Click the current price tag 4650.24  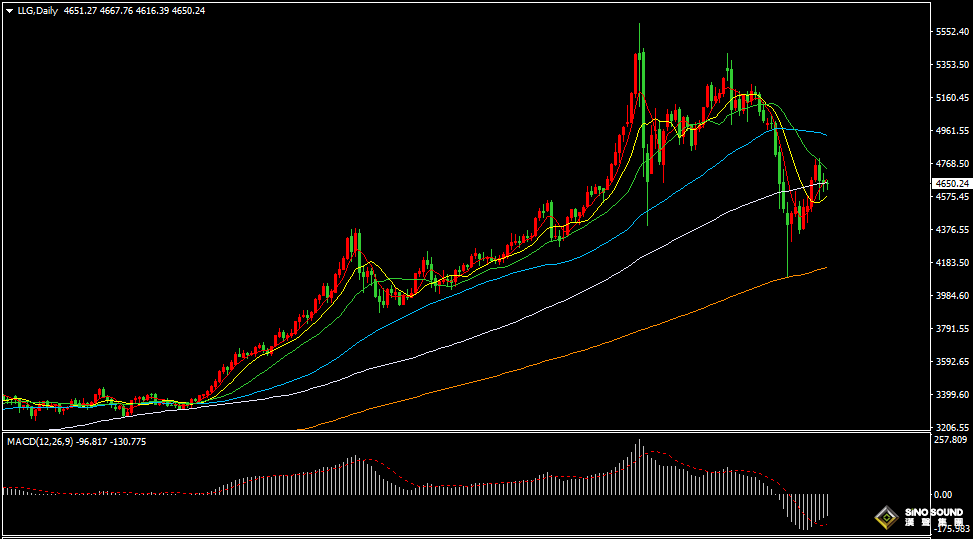pos(951,183)
